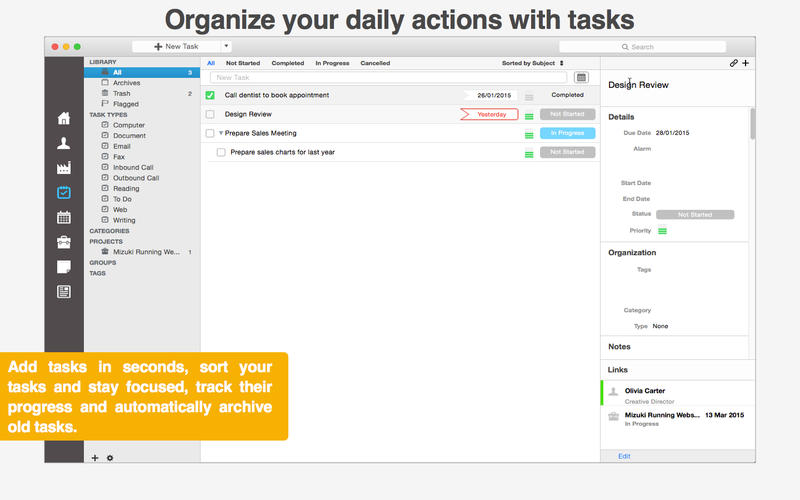
Task: Click the Olivia Carter contact avatar icon
Action: click(614, 391)
